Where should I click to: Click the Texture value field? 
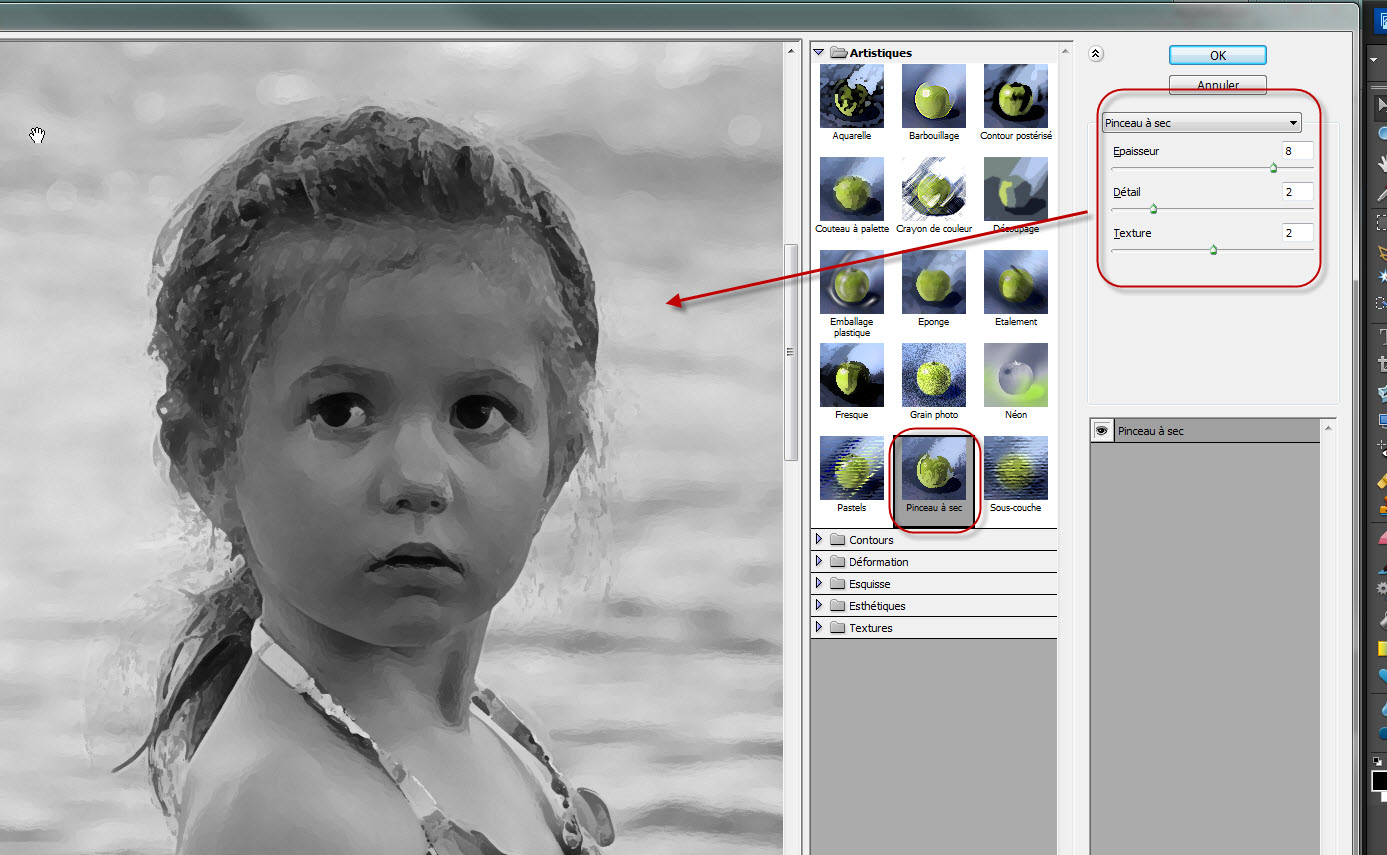click(1298, 233)
